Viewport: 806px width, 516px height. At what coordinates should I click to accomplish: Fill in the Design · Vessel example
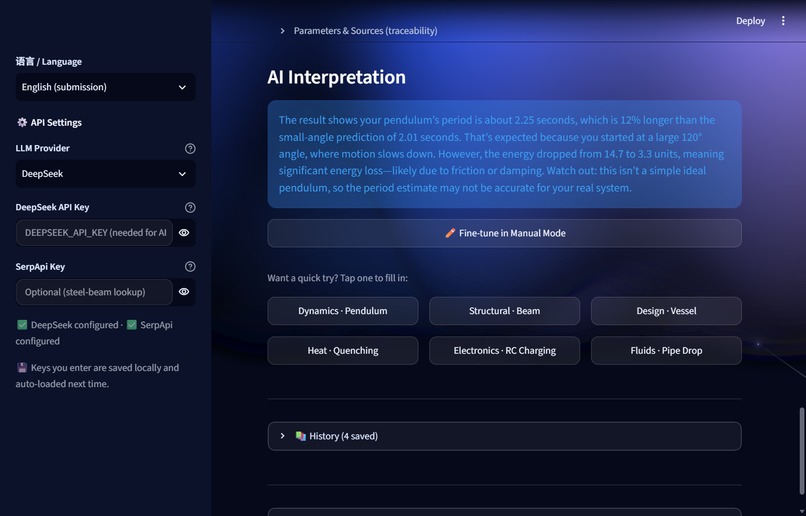[x=666, y=311]
